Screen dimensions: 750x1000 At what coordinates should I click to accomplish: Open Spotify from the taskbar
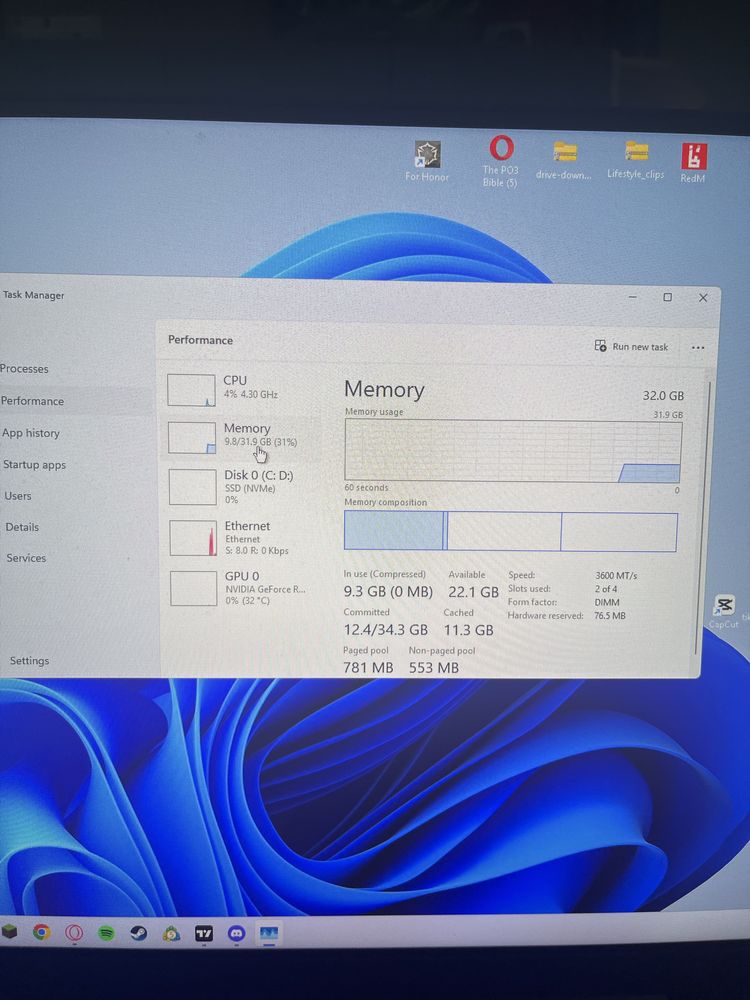pos(107,934)
